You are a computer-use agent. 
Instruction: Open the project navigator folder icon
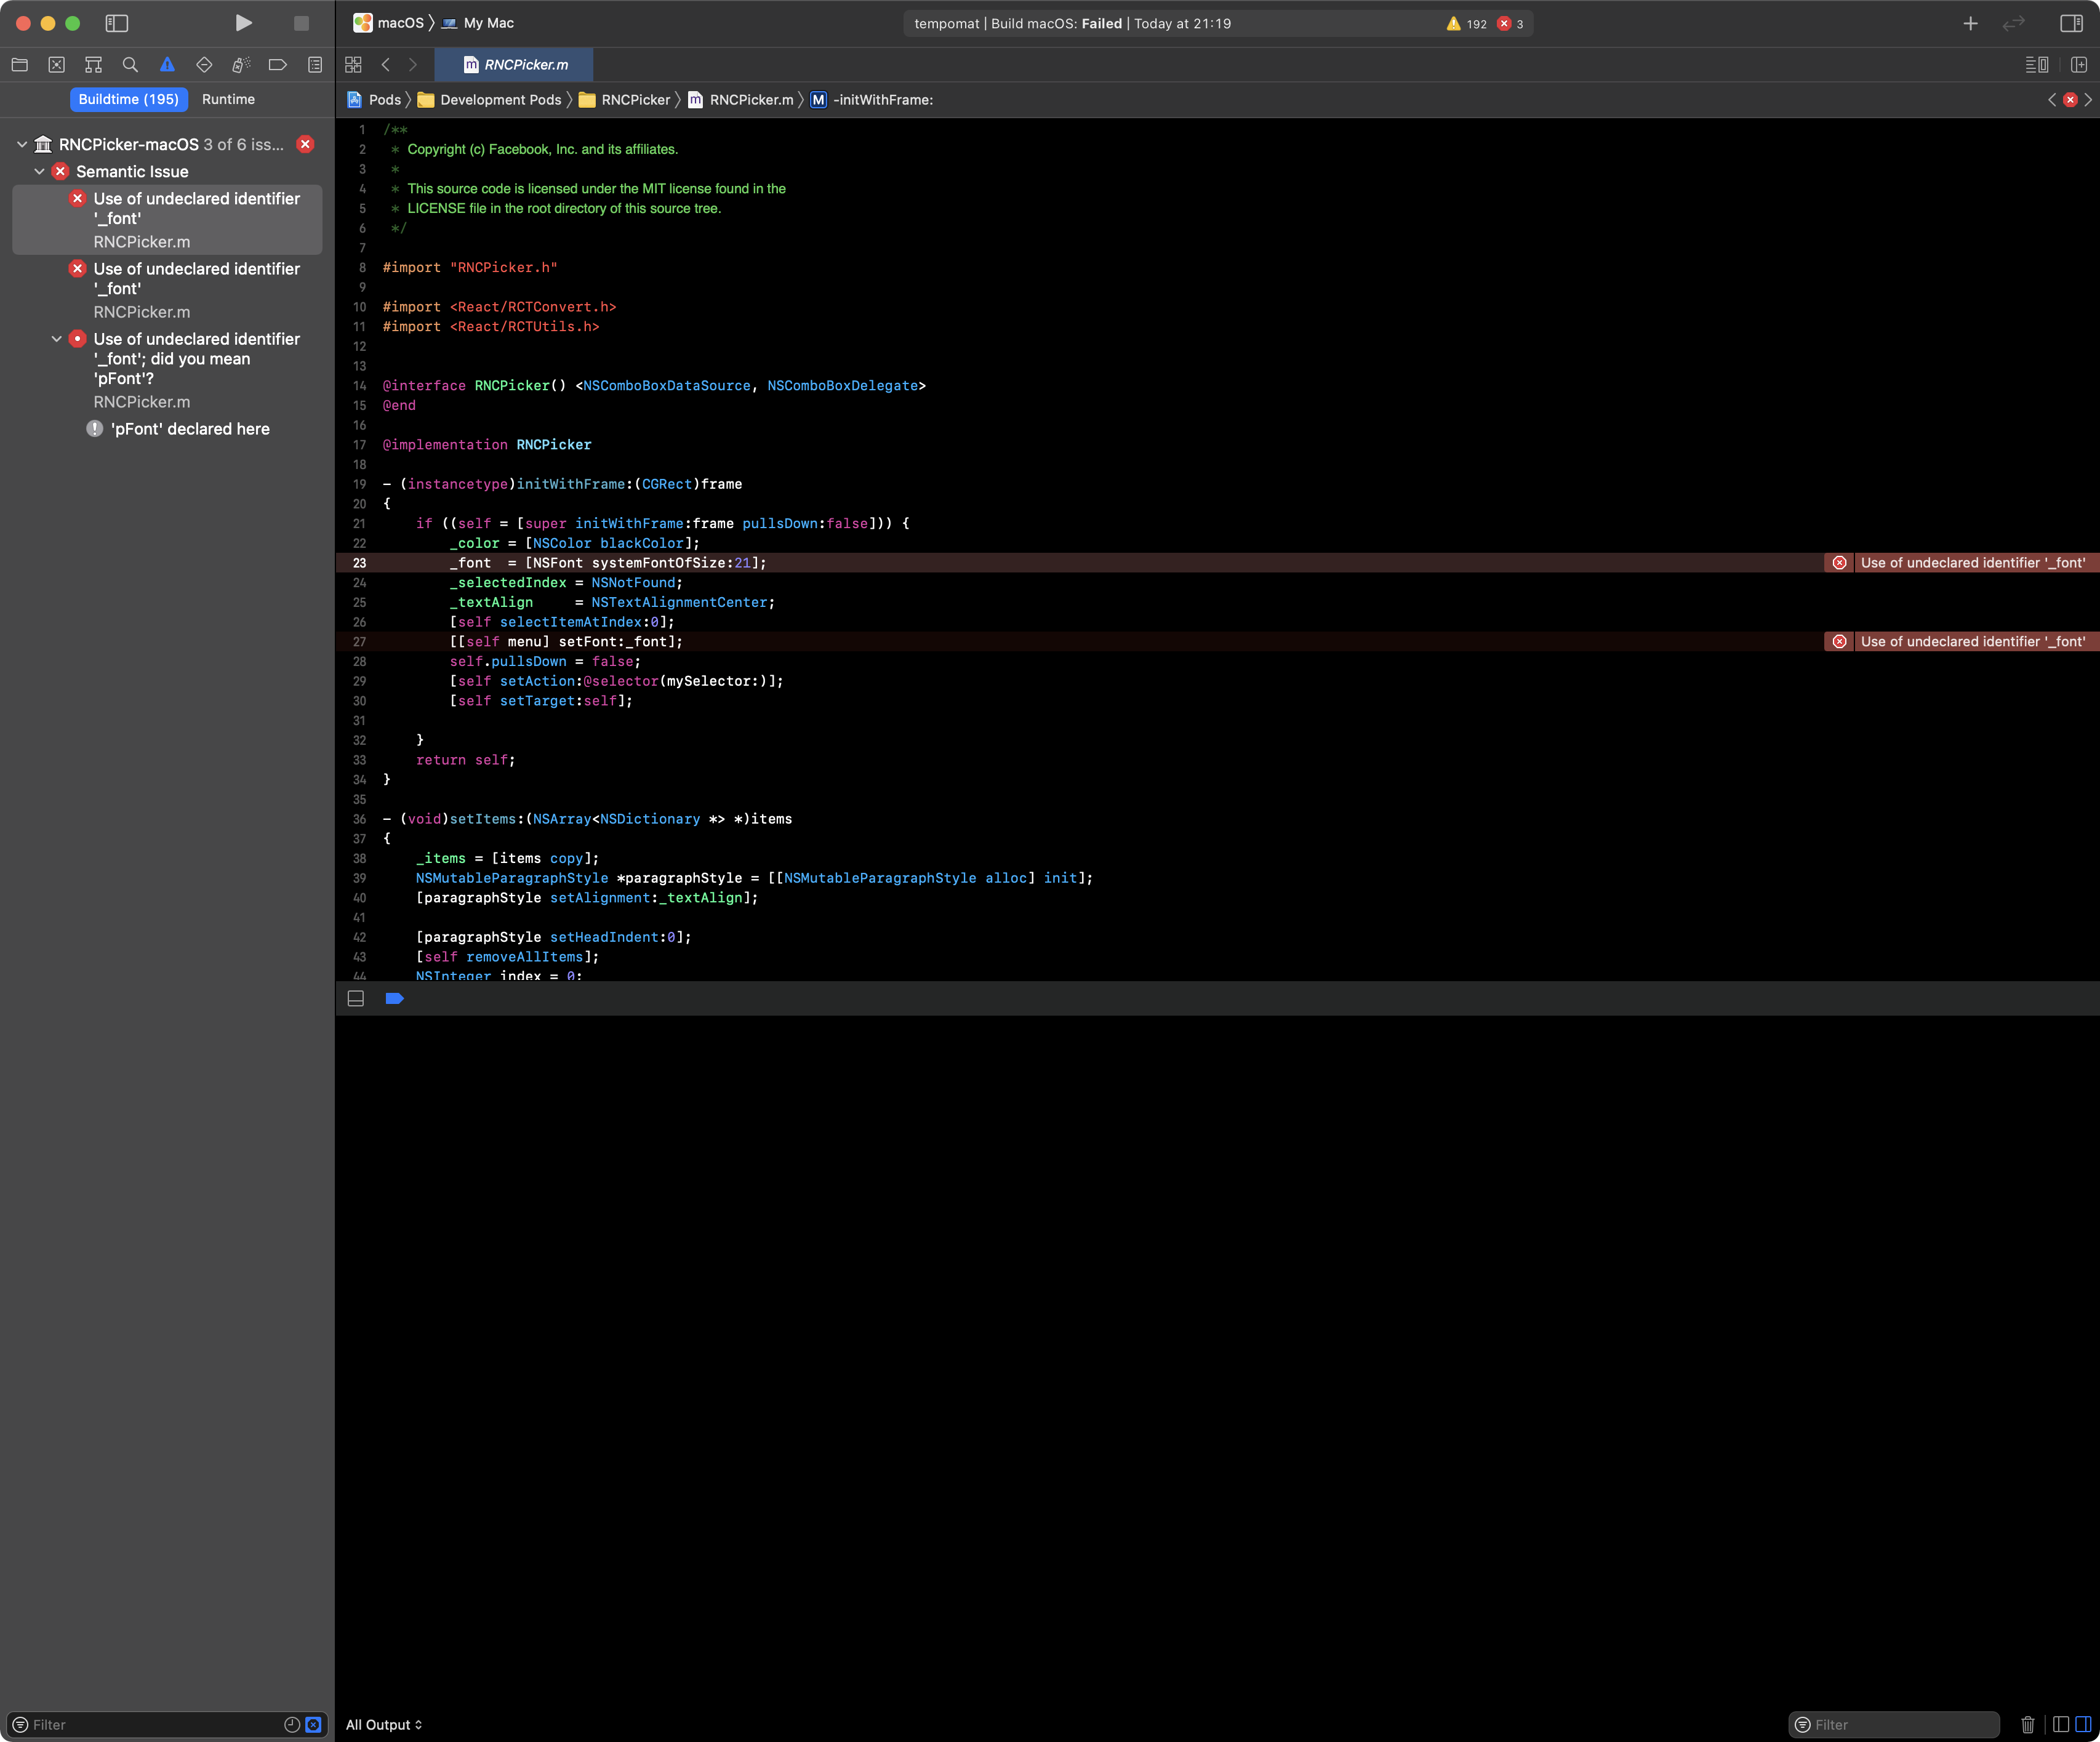pyautogui.click(x=19, y=65)
